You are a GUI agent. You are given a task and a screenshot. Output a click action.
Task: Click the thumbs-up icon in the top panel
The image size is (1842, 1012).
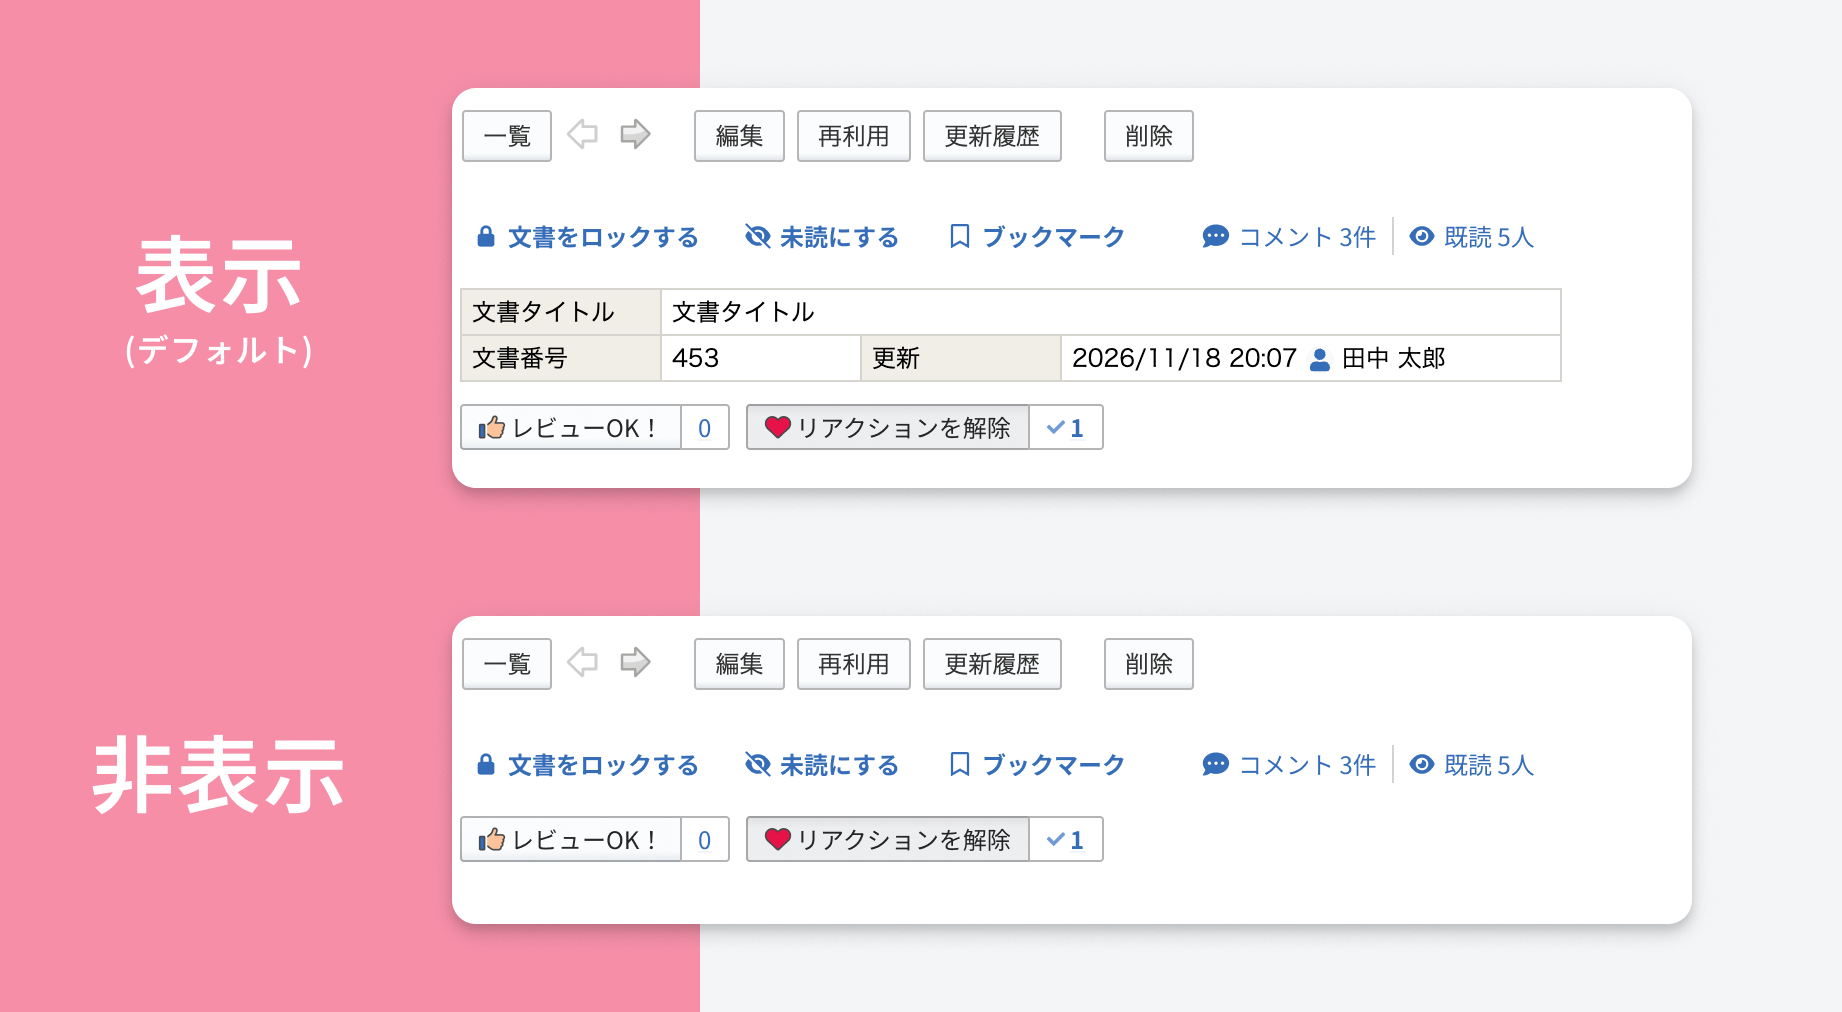click(x=492, y=428)
